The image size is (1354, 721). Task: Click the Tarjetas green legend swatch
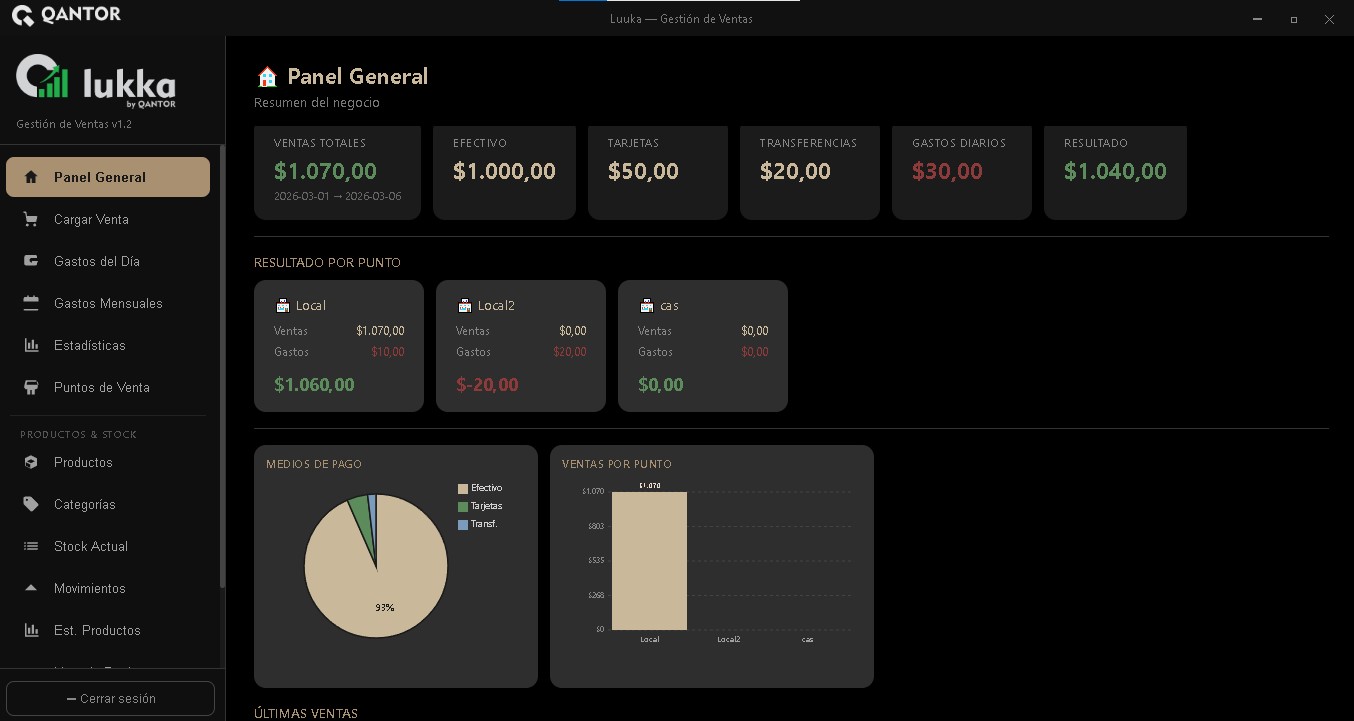pyautogui.click(x=463, y=506)
